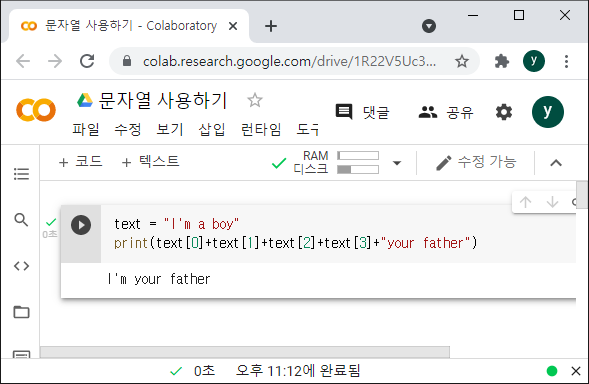Open the 보기 menu
The image size is (589, 384).
point(170,130)
